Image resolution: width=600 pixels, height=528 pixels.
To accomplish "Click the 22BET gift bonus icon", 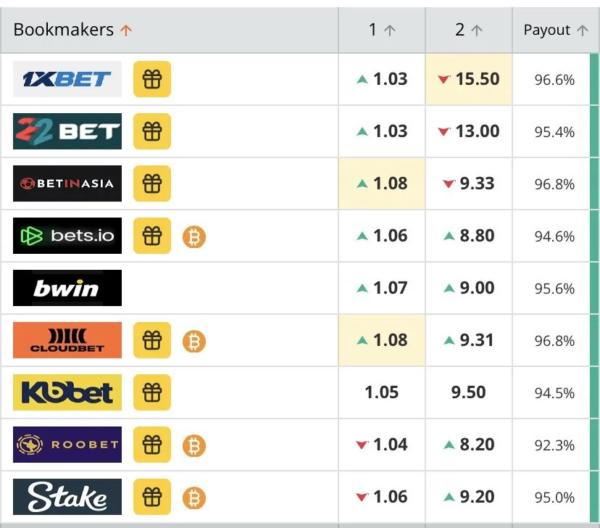I will [152, 131].
